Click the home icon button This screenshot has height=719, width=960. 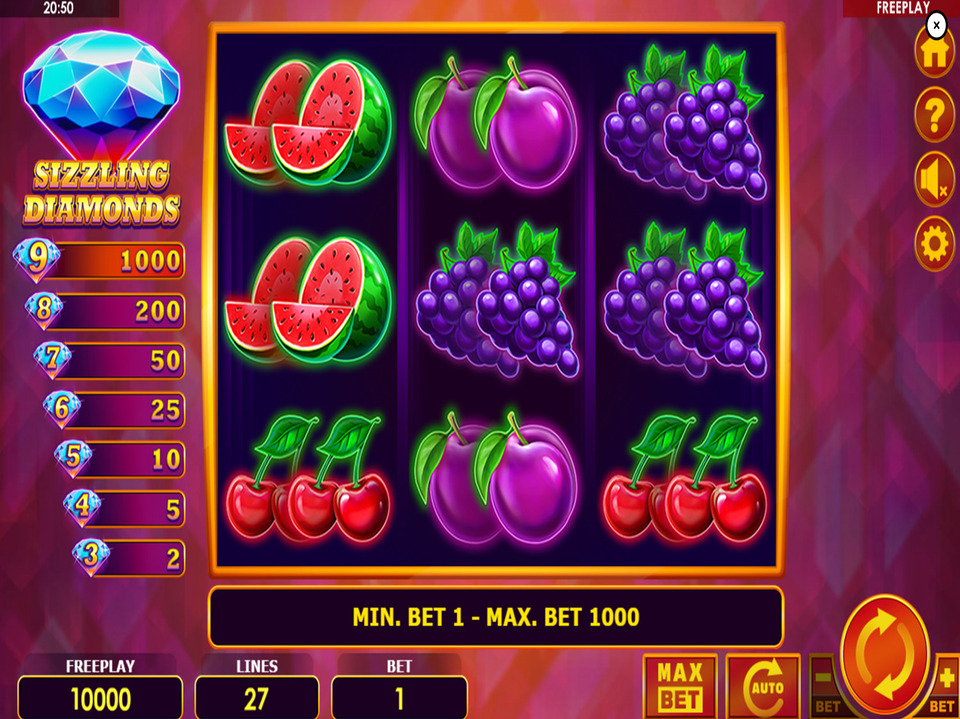[934, 53]
